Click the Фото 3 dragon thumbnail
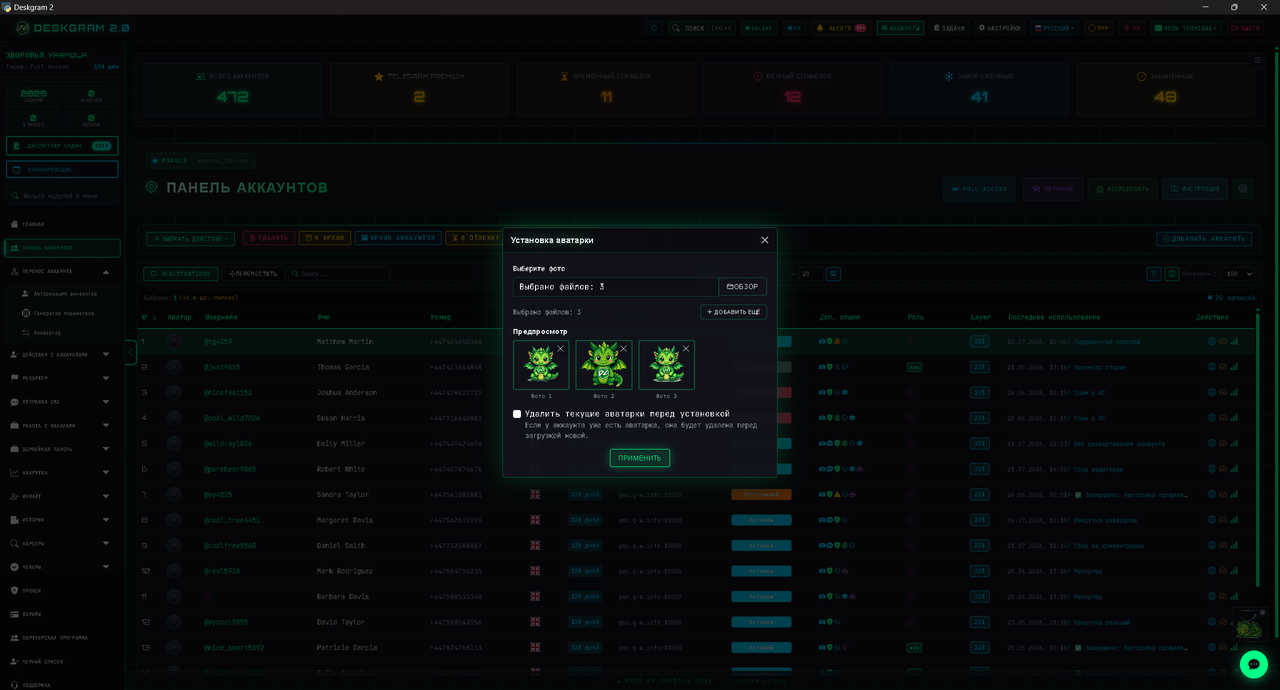Screen dimensions: 1280x690 click(x=667, y=365)
